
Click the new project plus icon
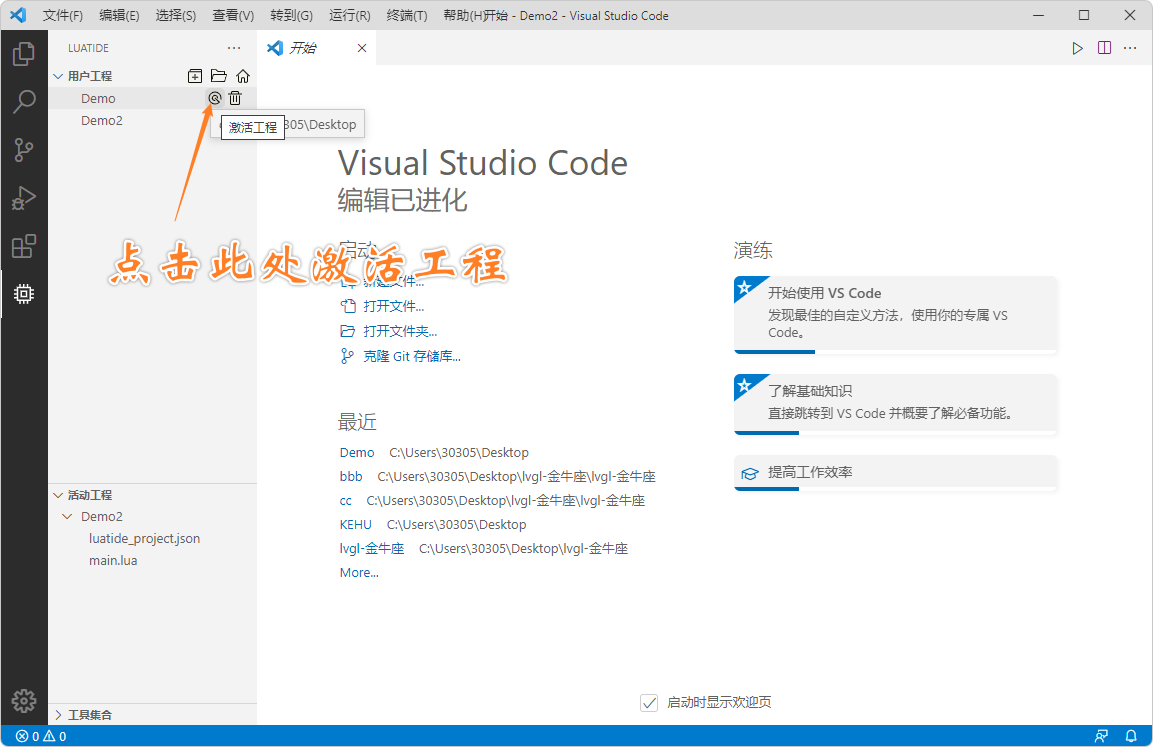(195, 76)
